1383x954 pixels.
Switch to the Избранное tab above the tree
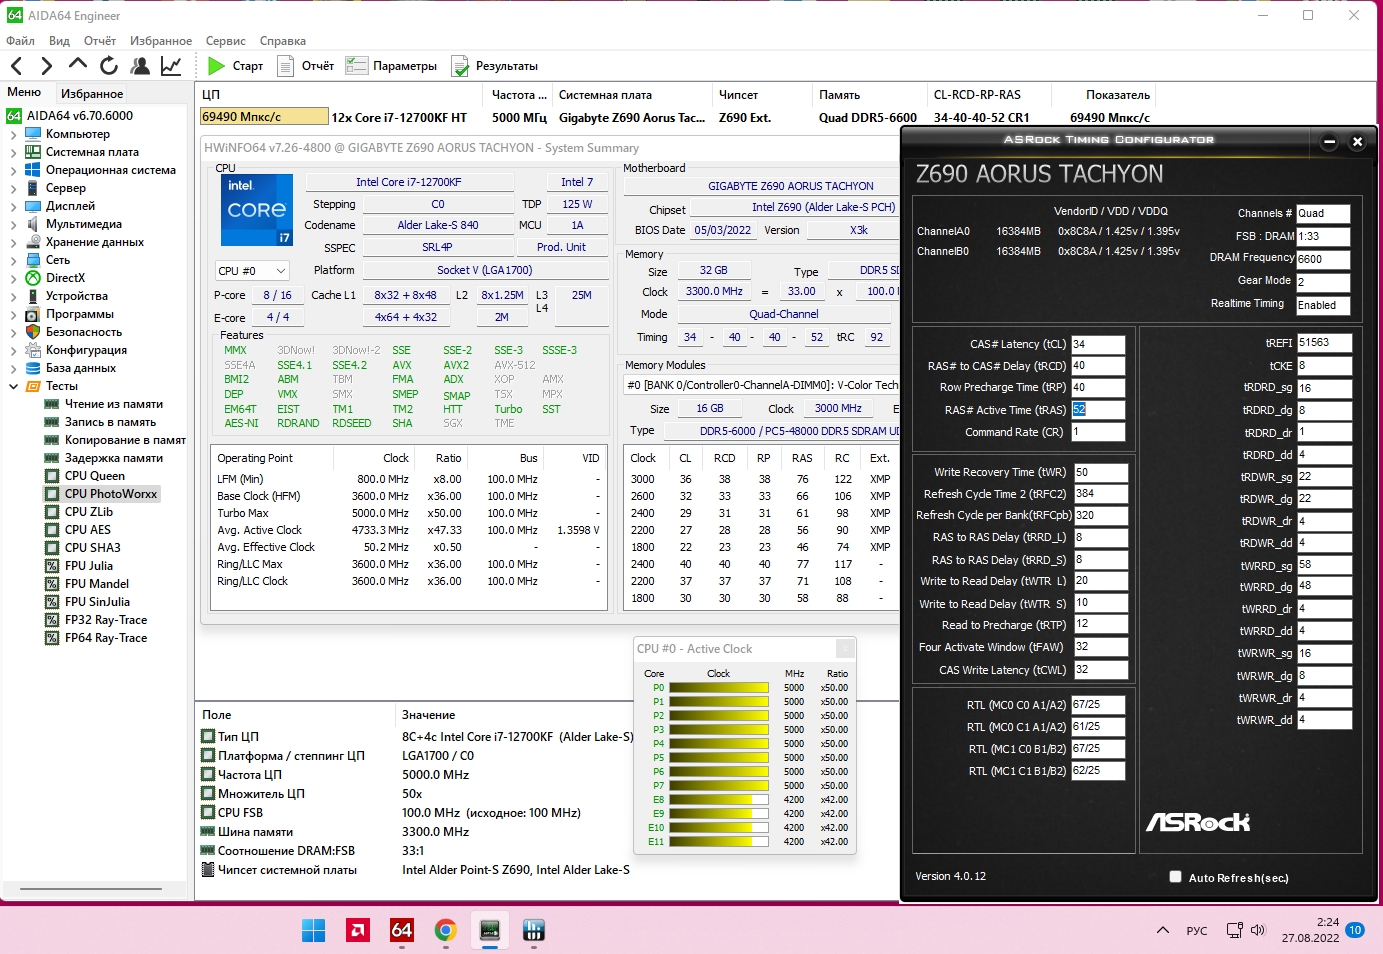pyautogui.click(x=92, y=93)
